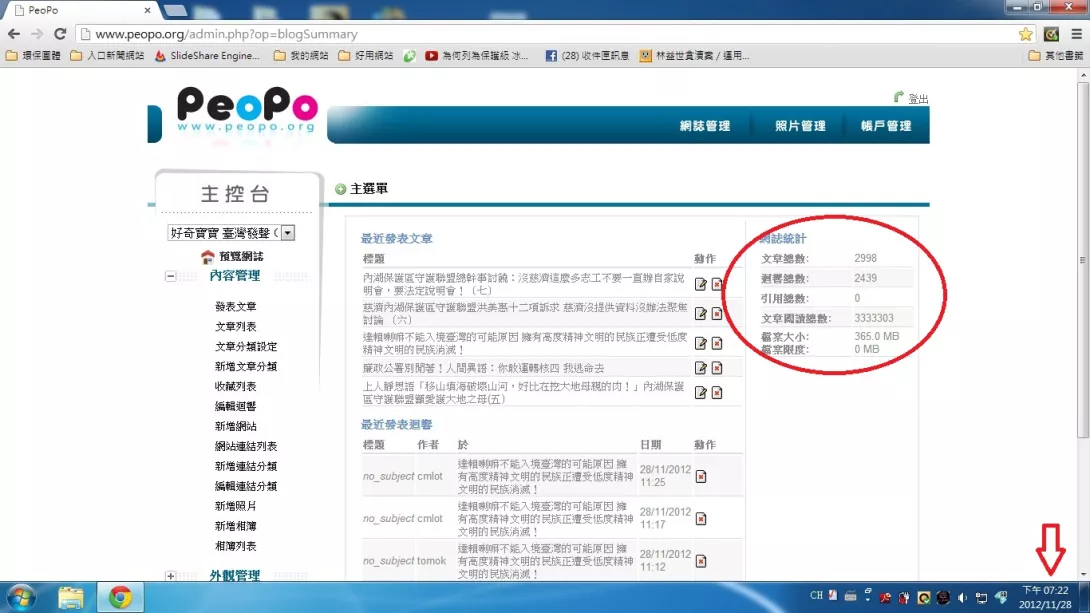The image size is (1090, 613).
Task: Click the CH input language indicator
Action: [x=816, y=596]
